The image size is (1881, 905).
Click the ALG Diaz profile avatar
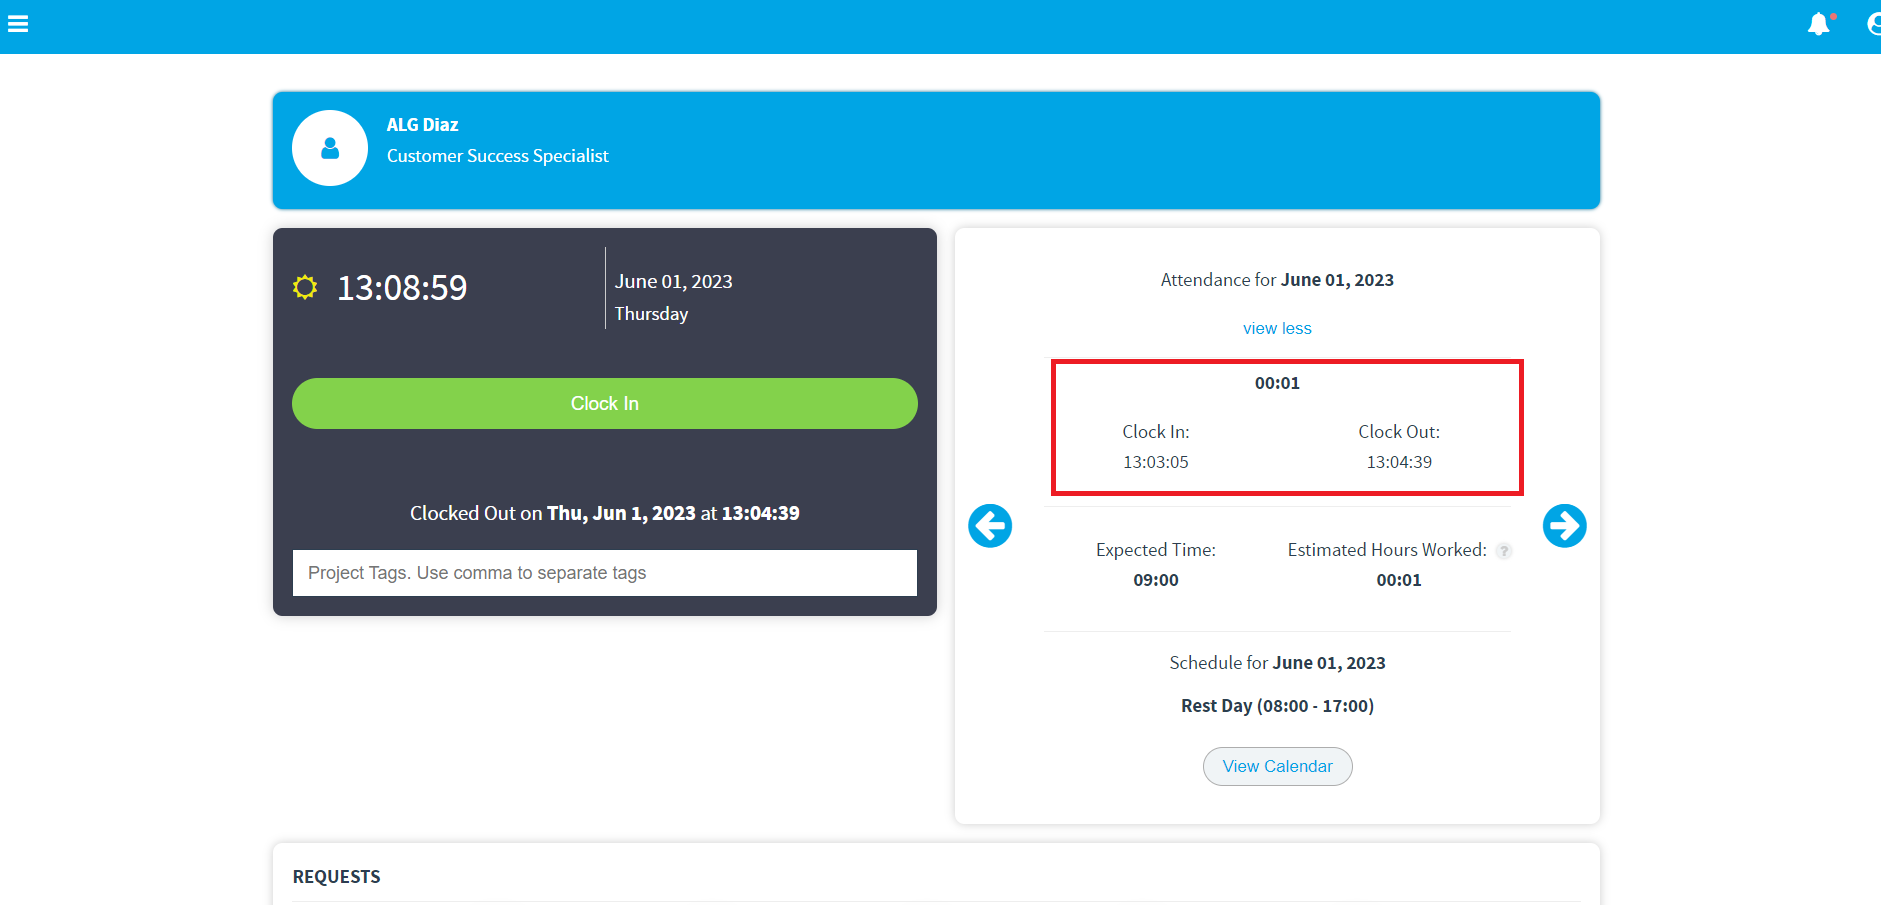(x=330, y=148)
